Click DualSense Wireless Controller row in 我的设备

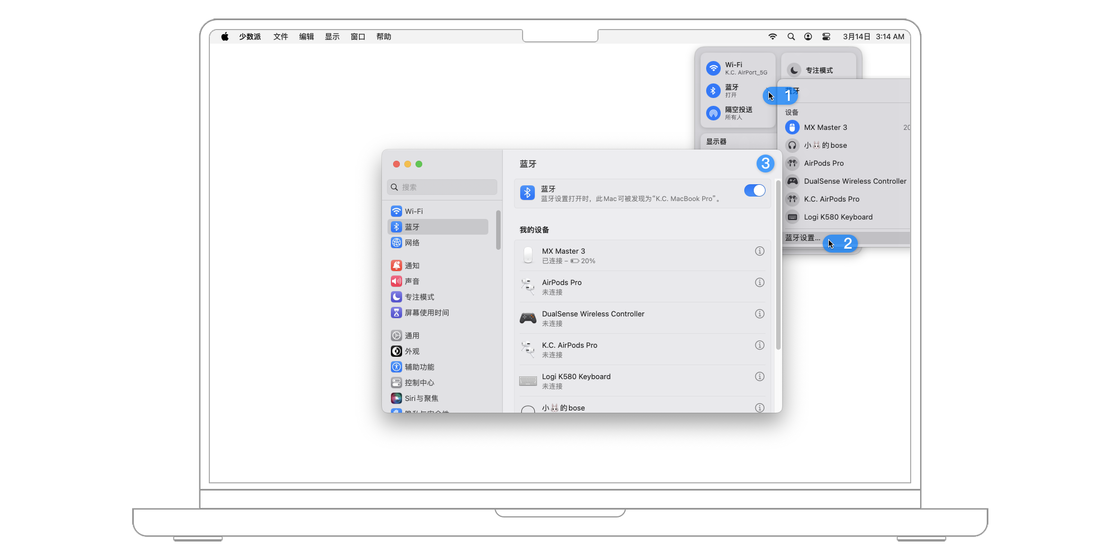pos(643,319)
